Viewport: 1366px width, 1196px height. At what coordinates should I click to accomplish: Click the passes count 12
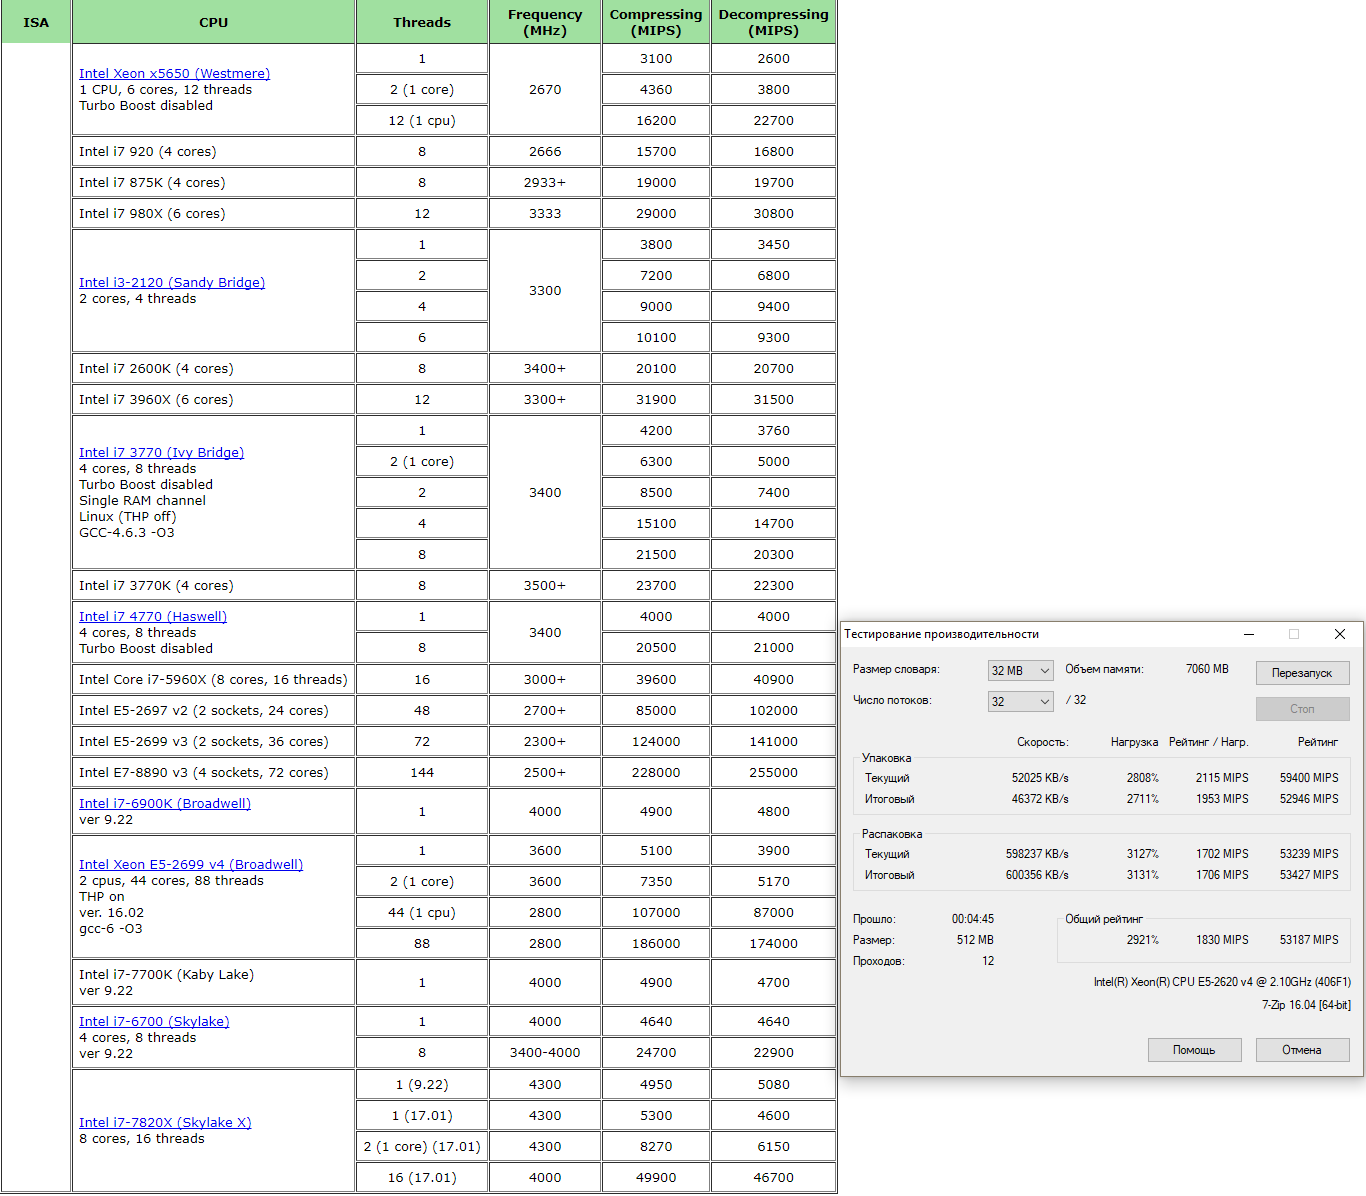click(x=988, y=961)
